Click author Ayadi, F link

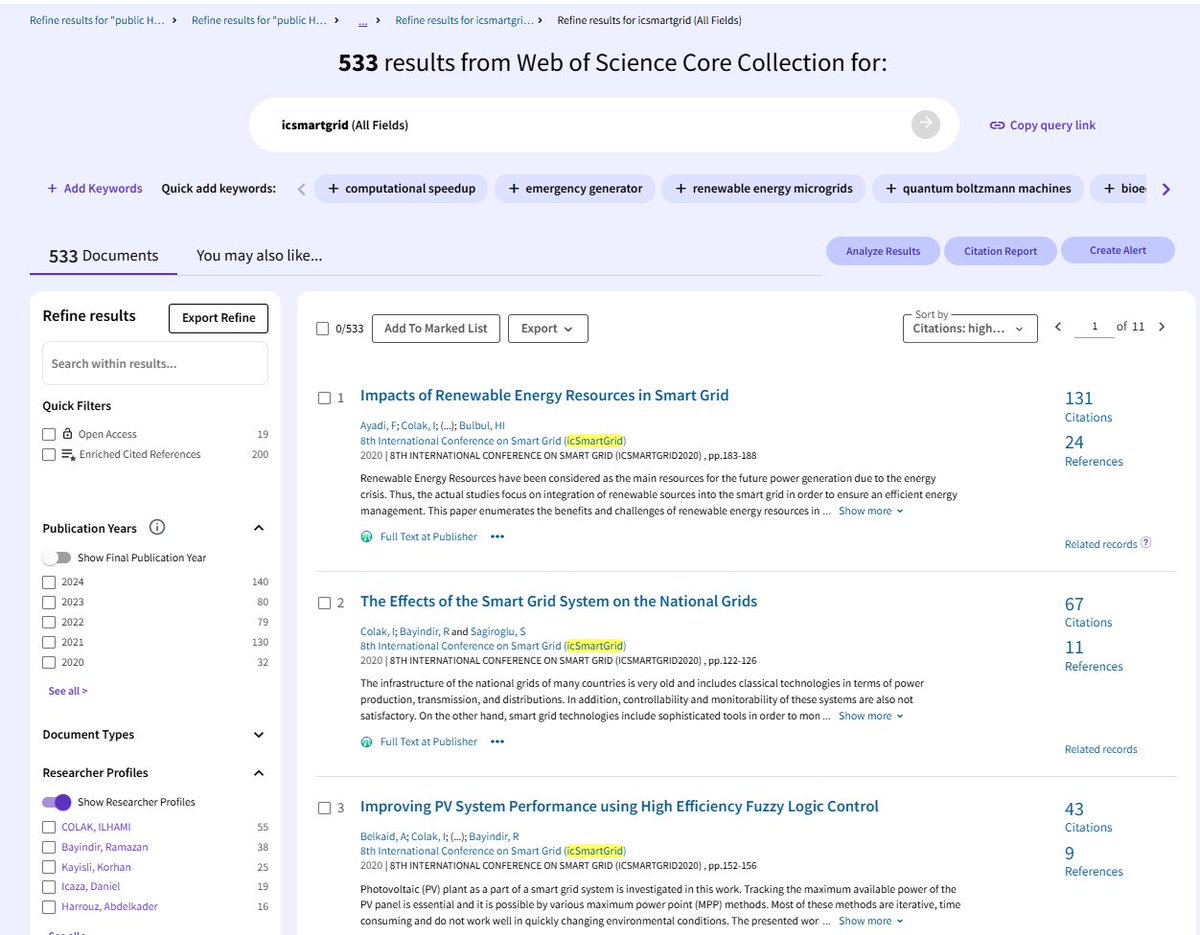click(377, 425)
